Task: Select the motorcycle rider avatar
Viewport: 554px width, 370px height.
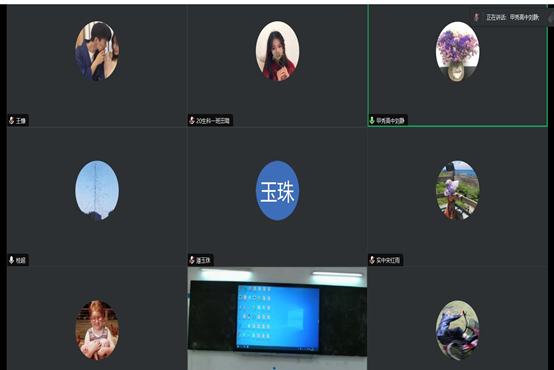Action: 458,330
